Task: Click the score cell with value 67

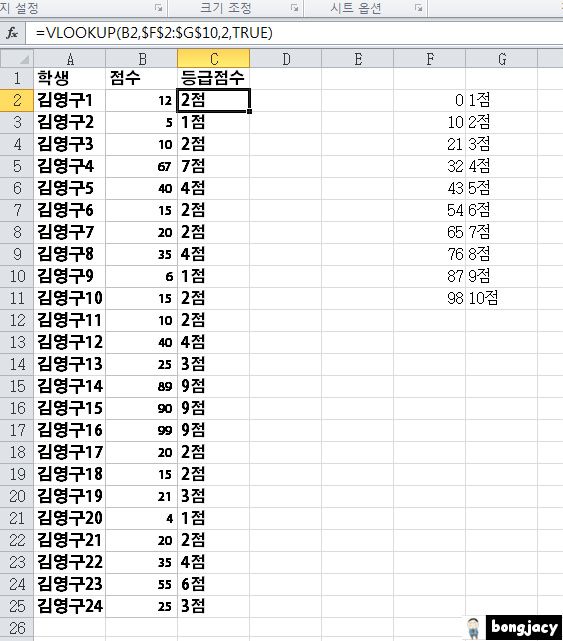Action: tap(142, 166)
